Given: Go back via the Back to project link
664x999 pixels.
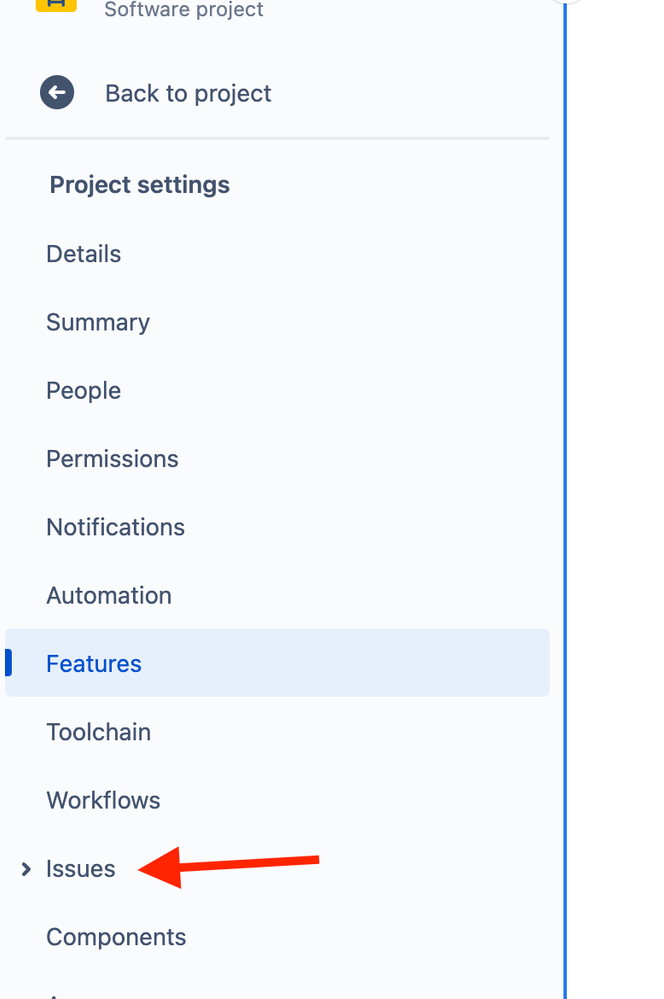Looking at the screenshot, I should [x=188, y=93].
